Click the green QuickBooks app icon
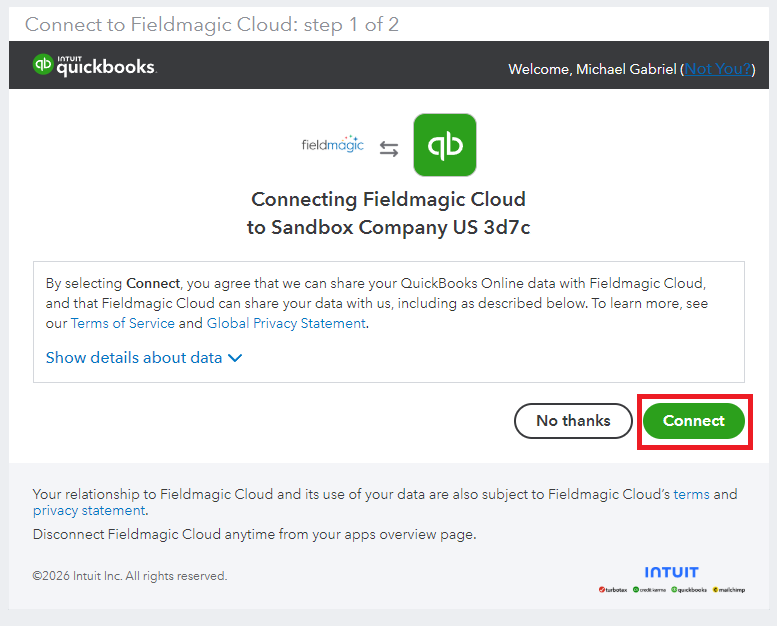This screenshot has width=777, height=626. [445, 145]
